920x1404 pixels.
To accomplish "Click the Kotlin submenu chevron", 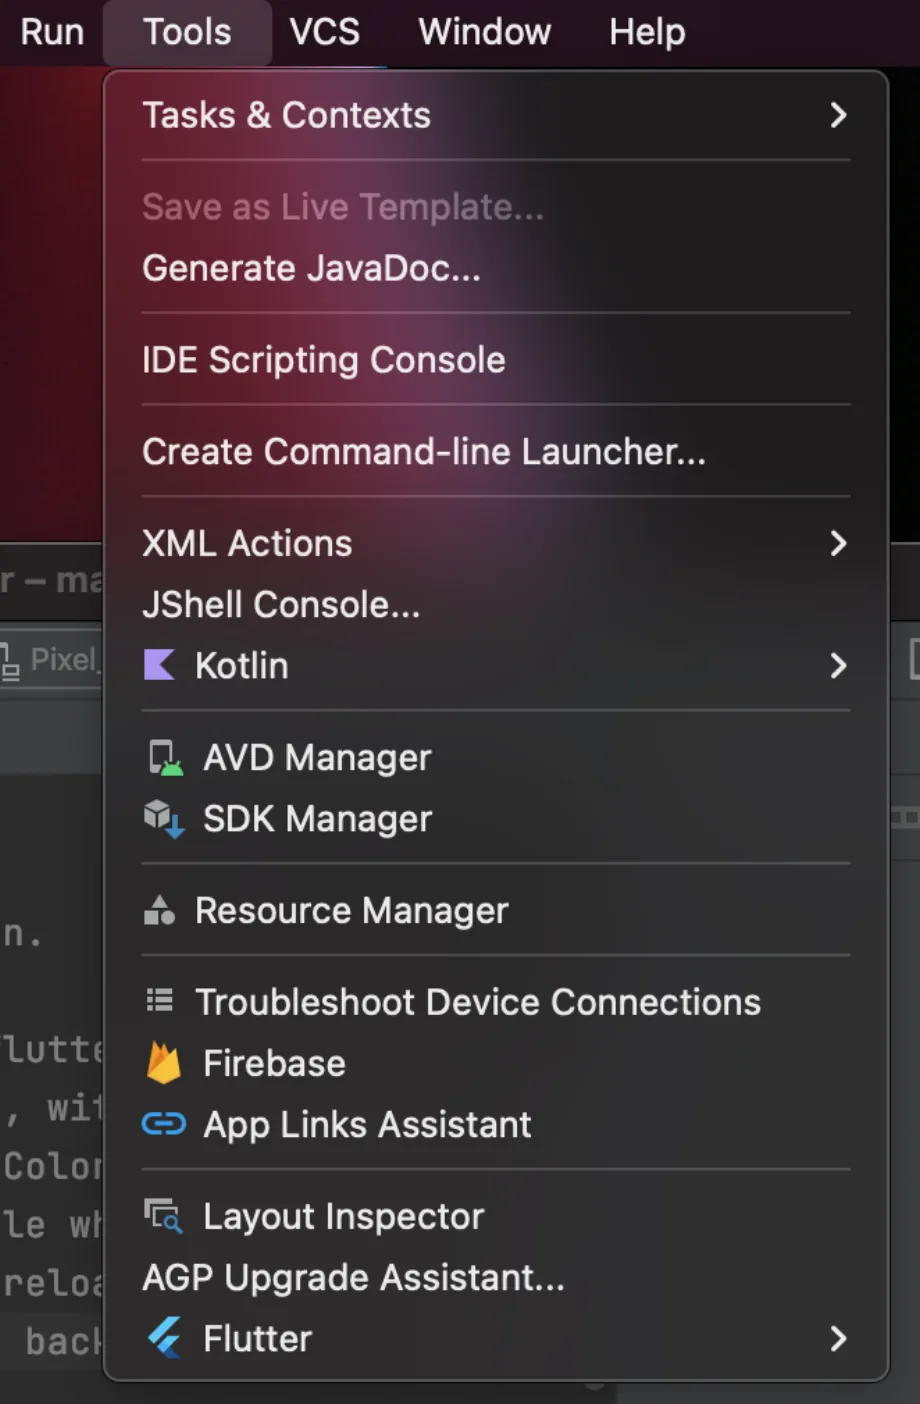I will (x=838, y=666).
